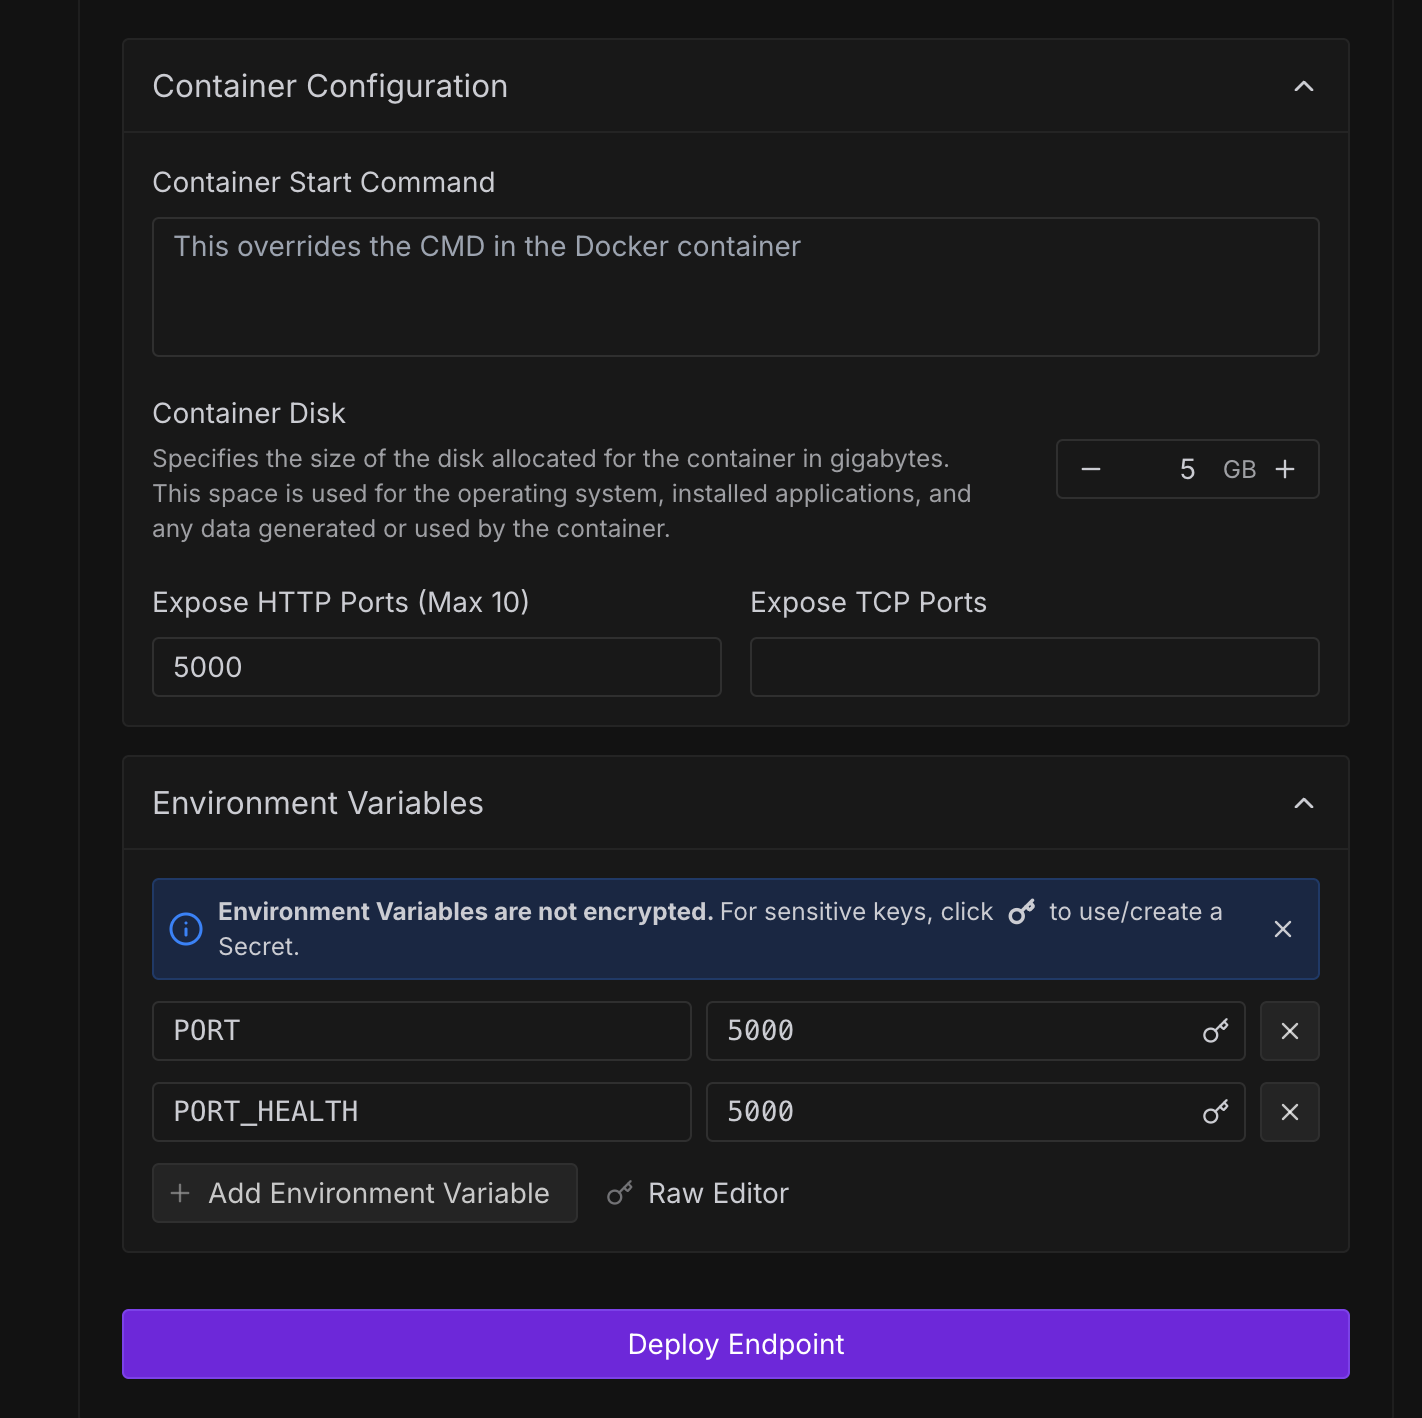1422x1418 pixels.
Task: Collapse the Container Configuration section
Action: click(x=1303, y=86)
